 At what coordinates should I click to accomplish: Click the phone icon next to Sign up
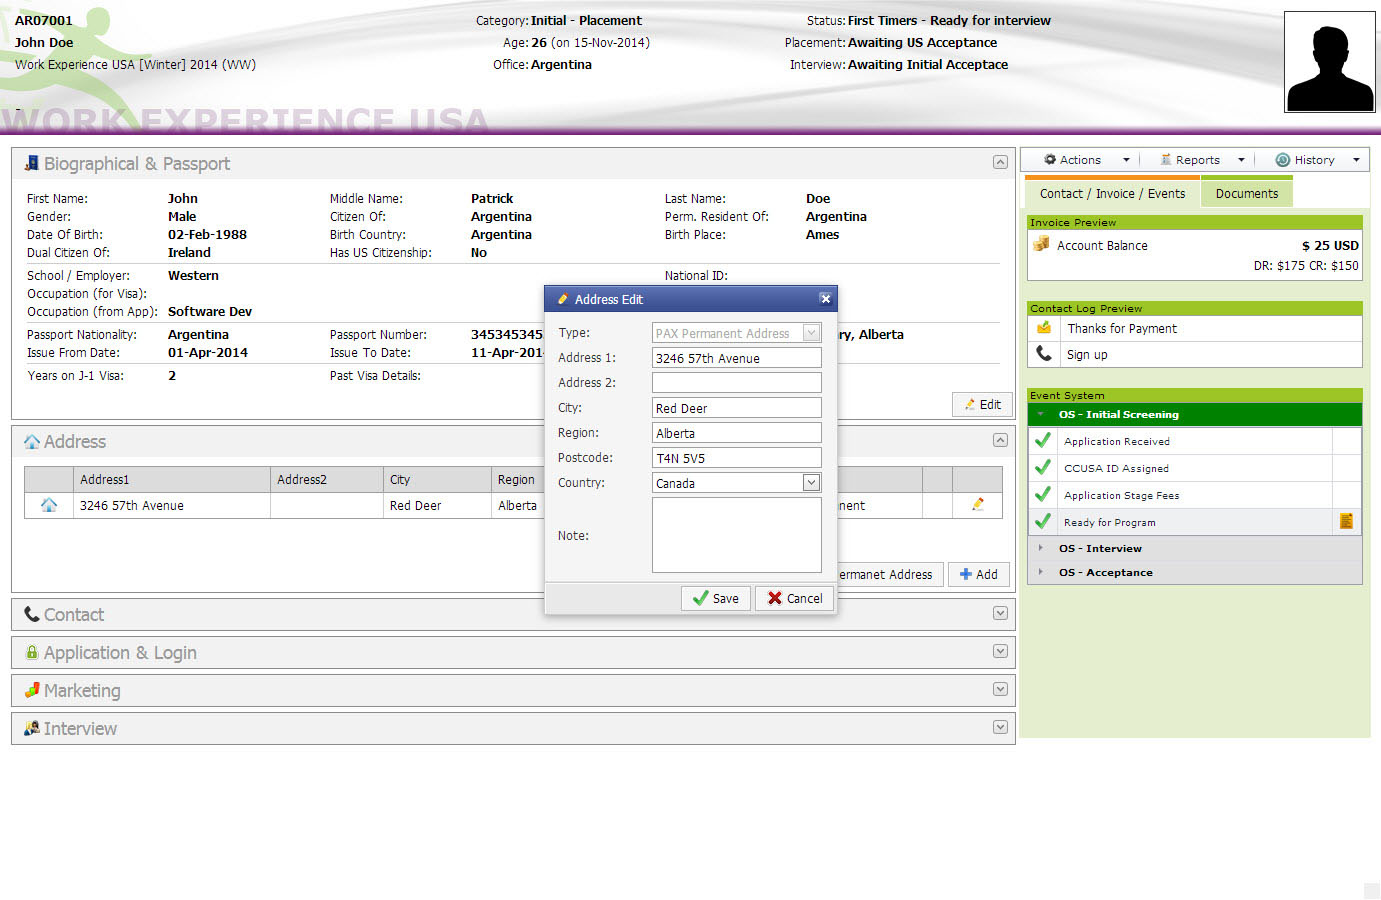pyautogui.click(x=1044, y=354)
